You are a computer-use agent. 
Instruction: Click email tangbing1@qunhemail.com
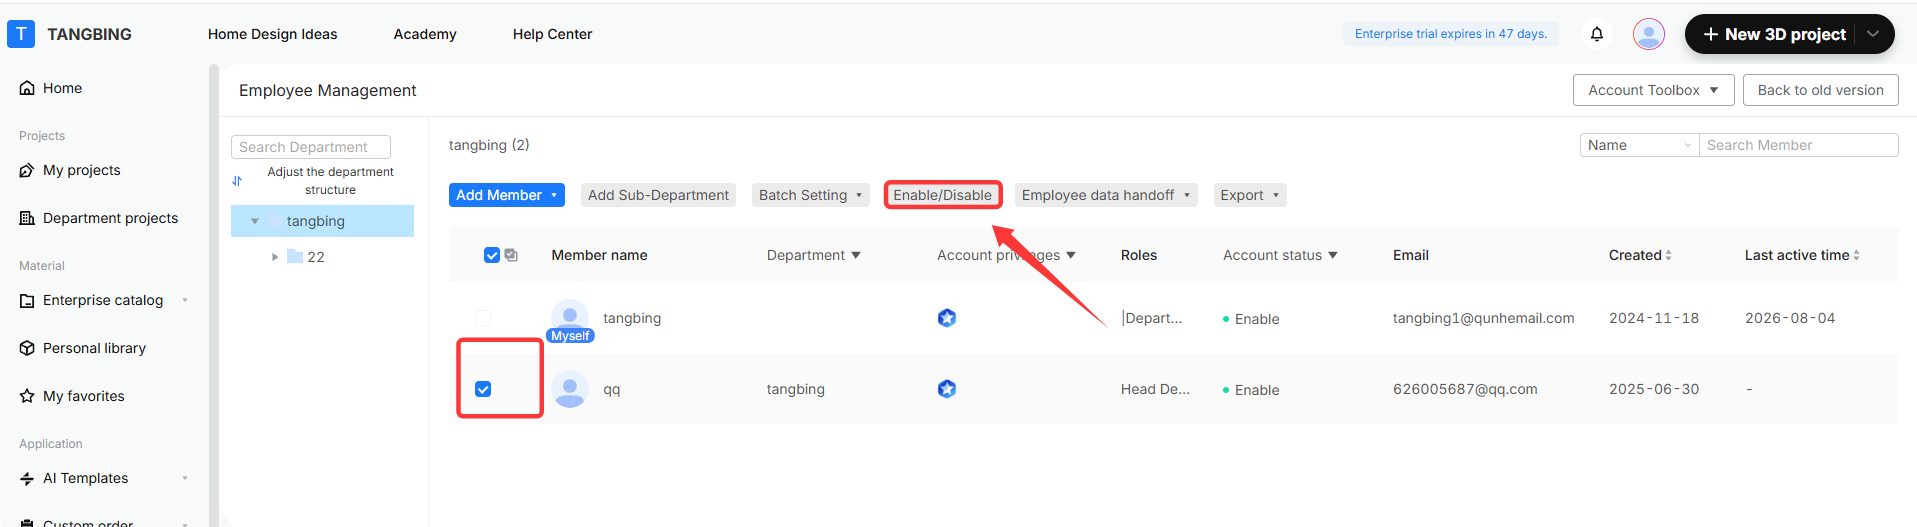point(1483,318)
